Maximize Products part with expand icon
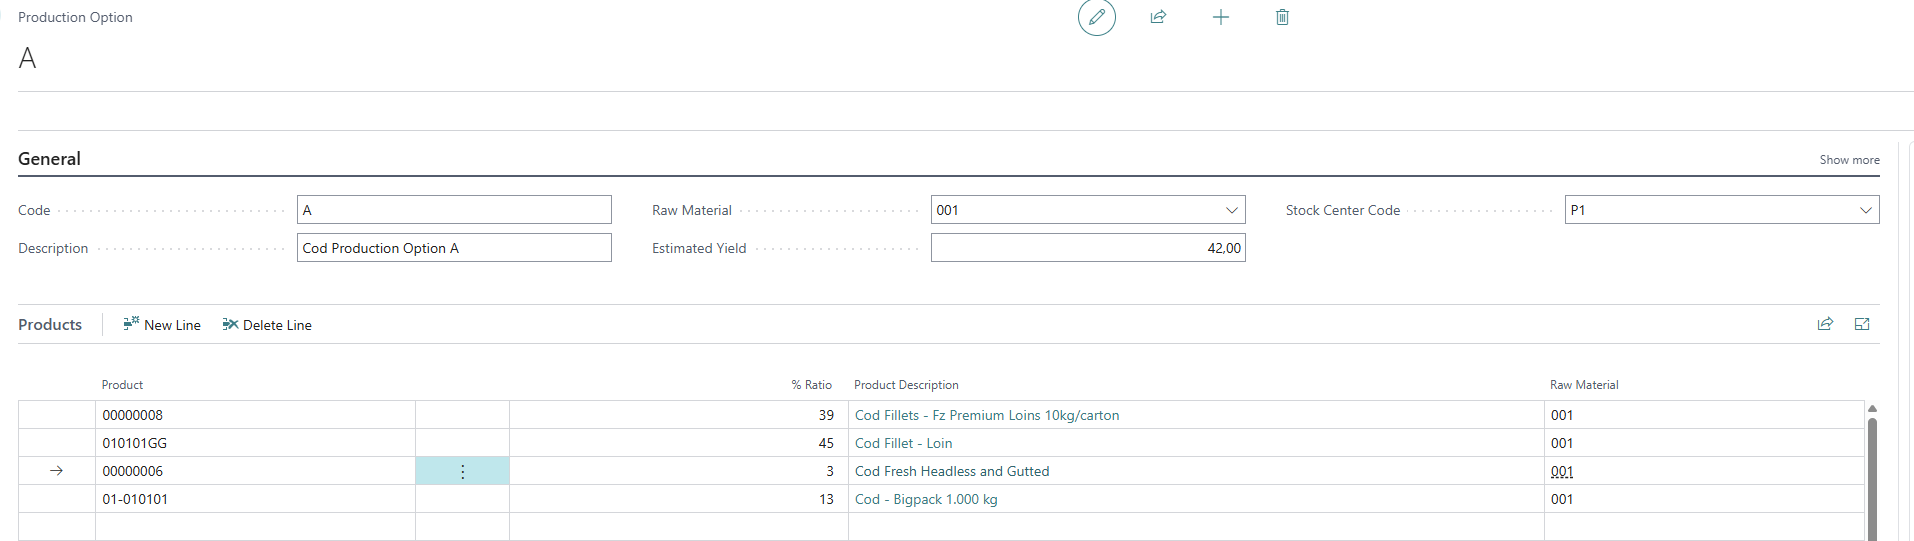Image resolution: width=1914 pixels, height=541 pixels. (x=1862, y=324)
